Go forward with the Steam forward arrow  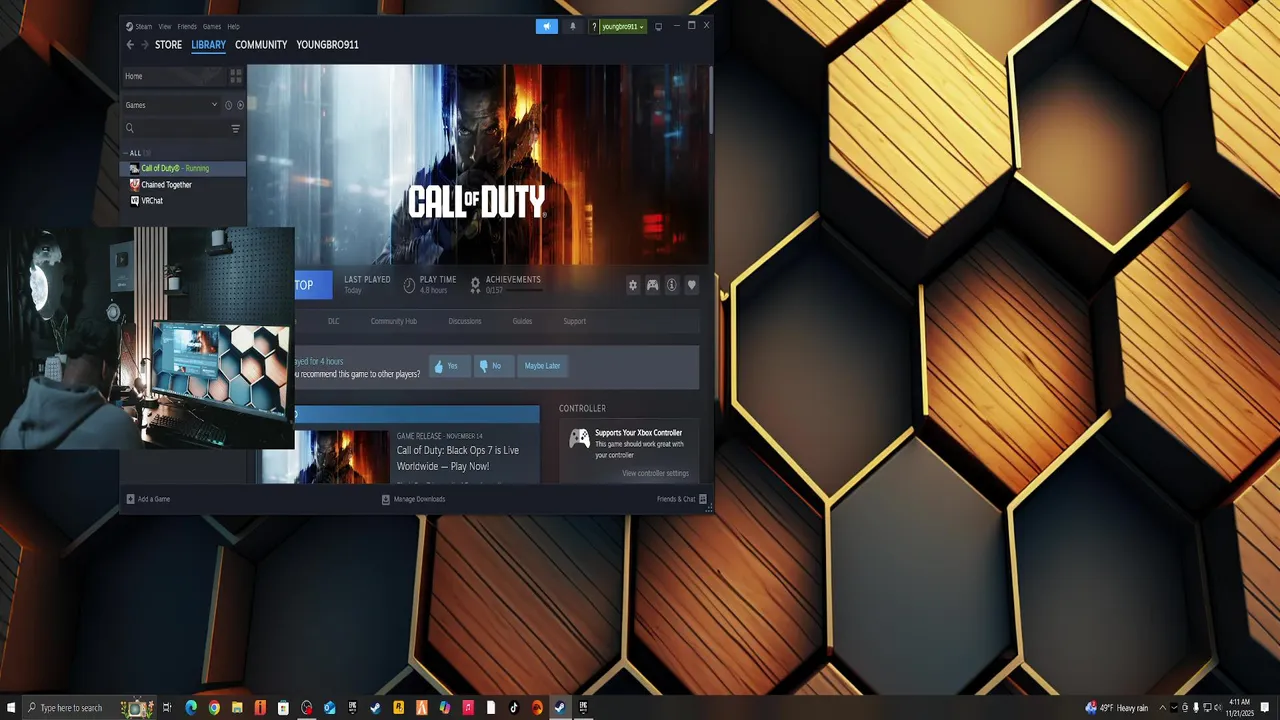click(x=144, y=45)
